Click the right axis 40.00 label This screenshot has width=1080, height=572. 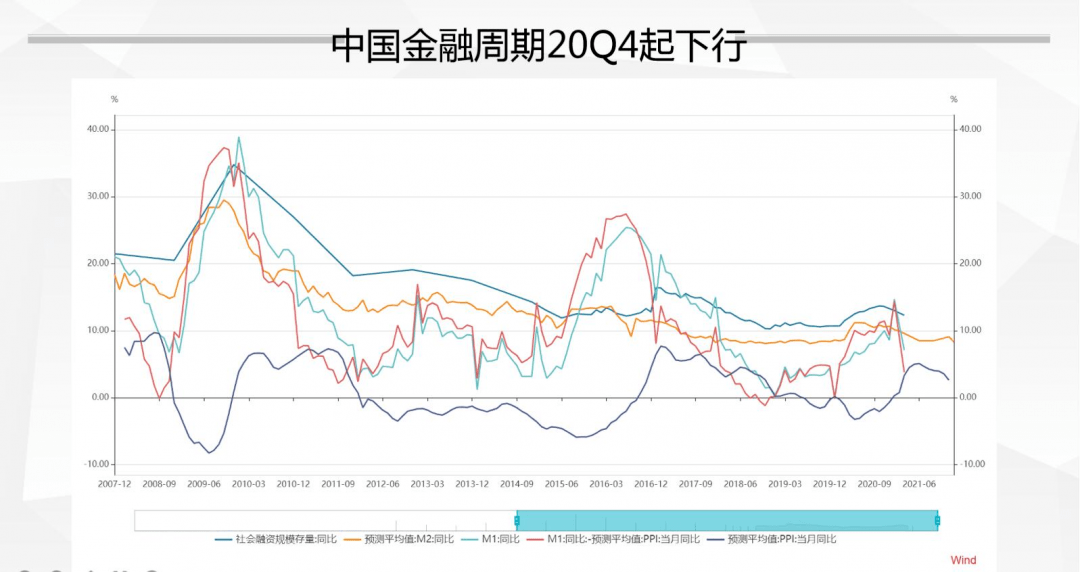pos(970,129)
